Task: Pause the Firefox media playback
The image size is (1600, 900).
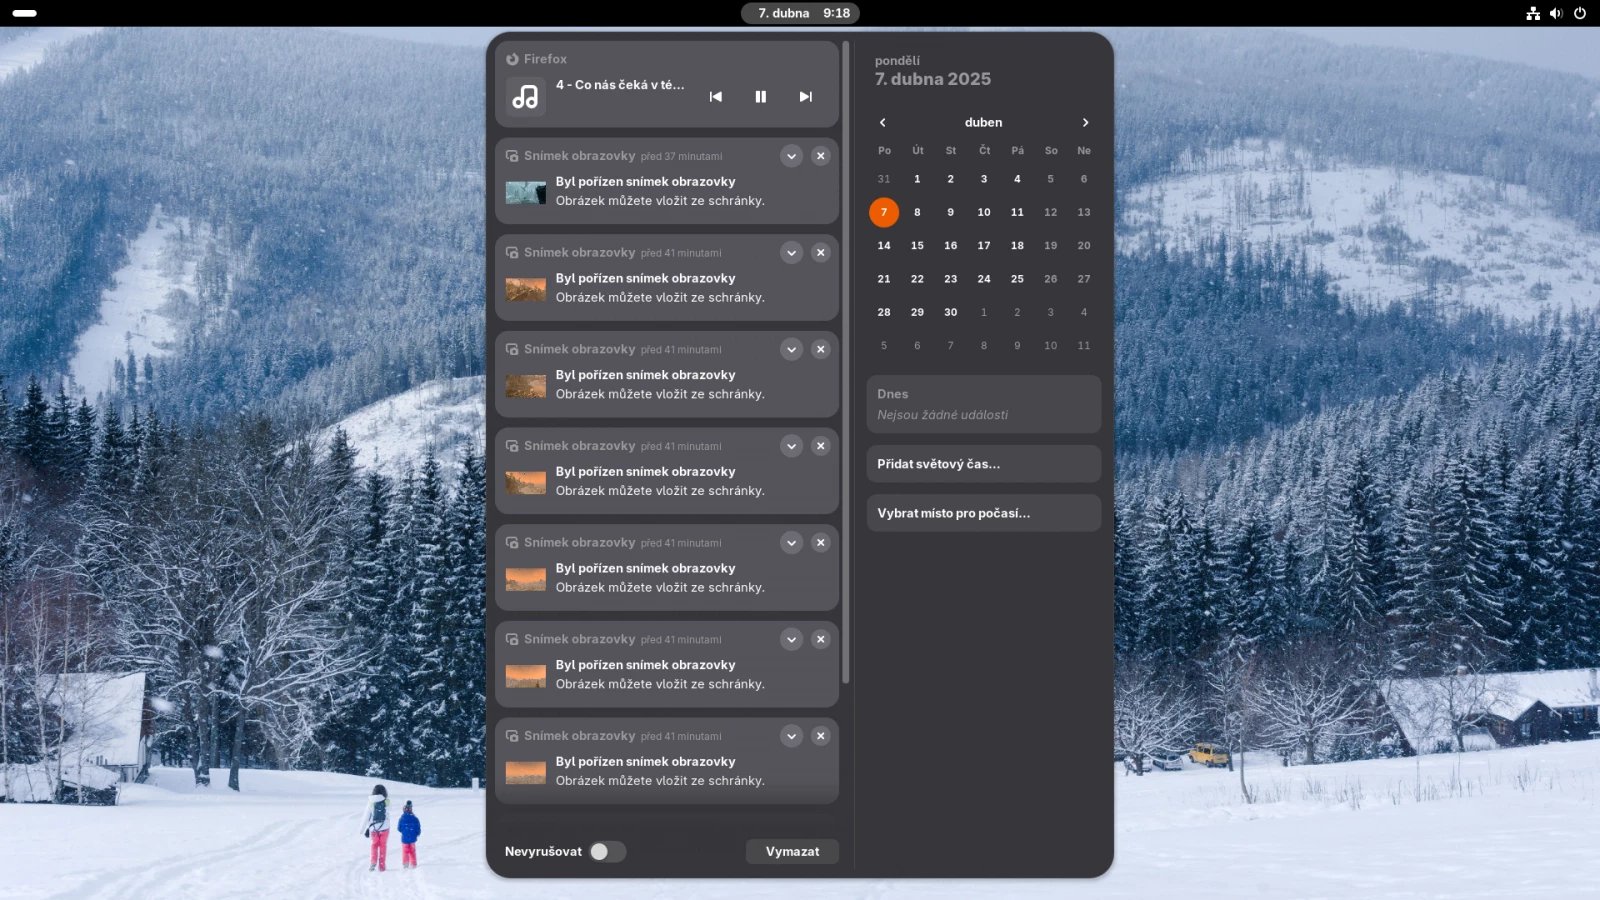Action: tap(760, 97)
